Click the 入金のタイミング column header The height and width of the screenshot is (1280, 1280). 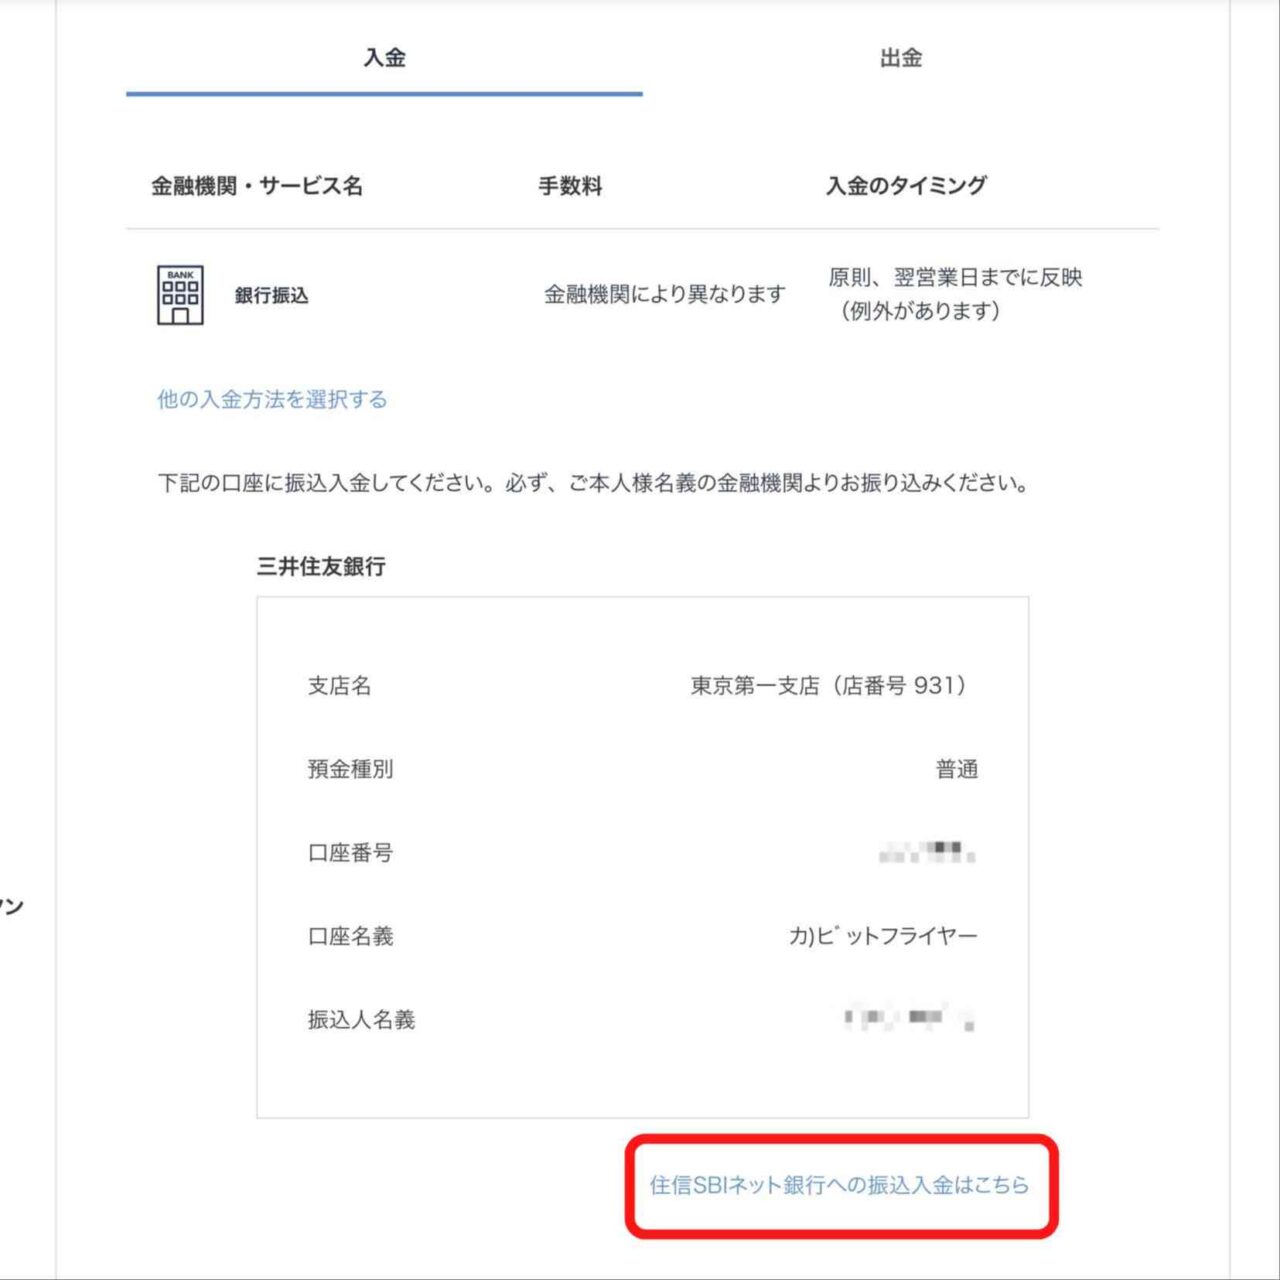pos(906,186)
